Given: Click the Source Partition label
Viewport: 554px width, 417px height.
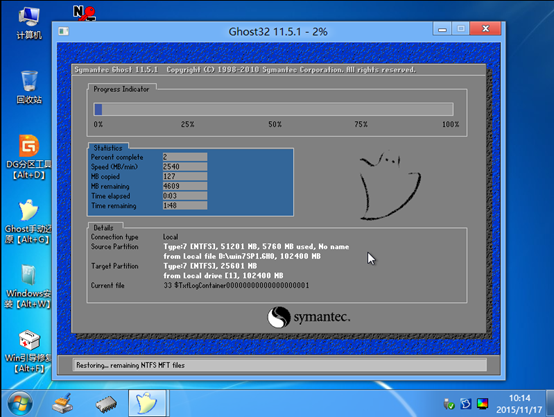Looking at the screenshot, I should coord(114,246).
